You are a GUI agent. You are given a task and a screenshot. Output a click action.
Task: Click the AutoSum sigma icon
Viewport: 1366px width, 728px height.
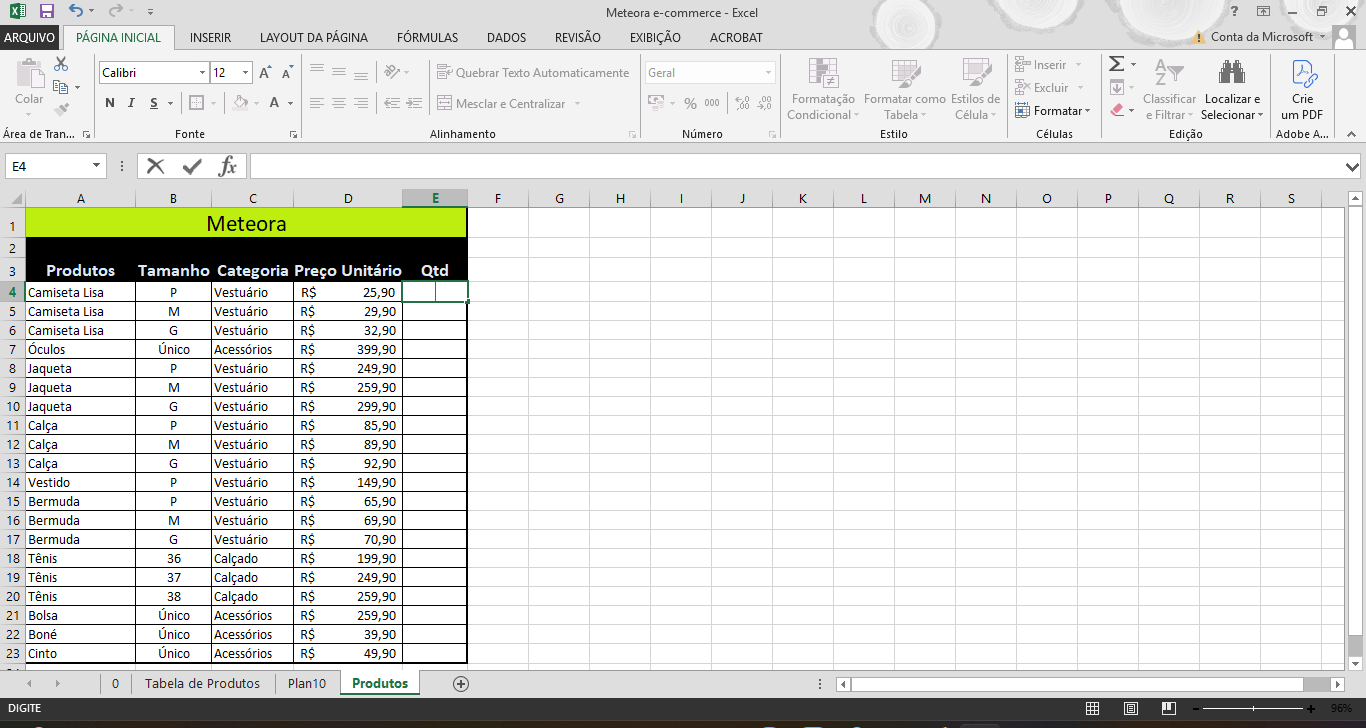click(1117, 65)
